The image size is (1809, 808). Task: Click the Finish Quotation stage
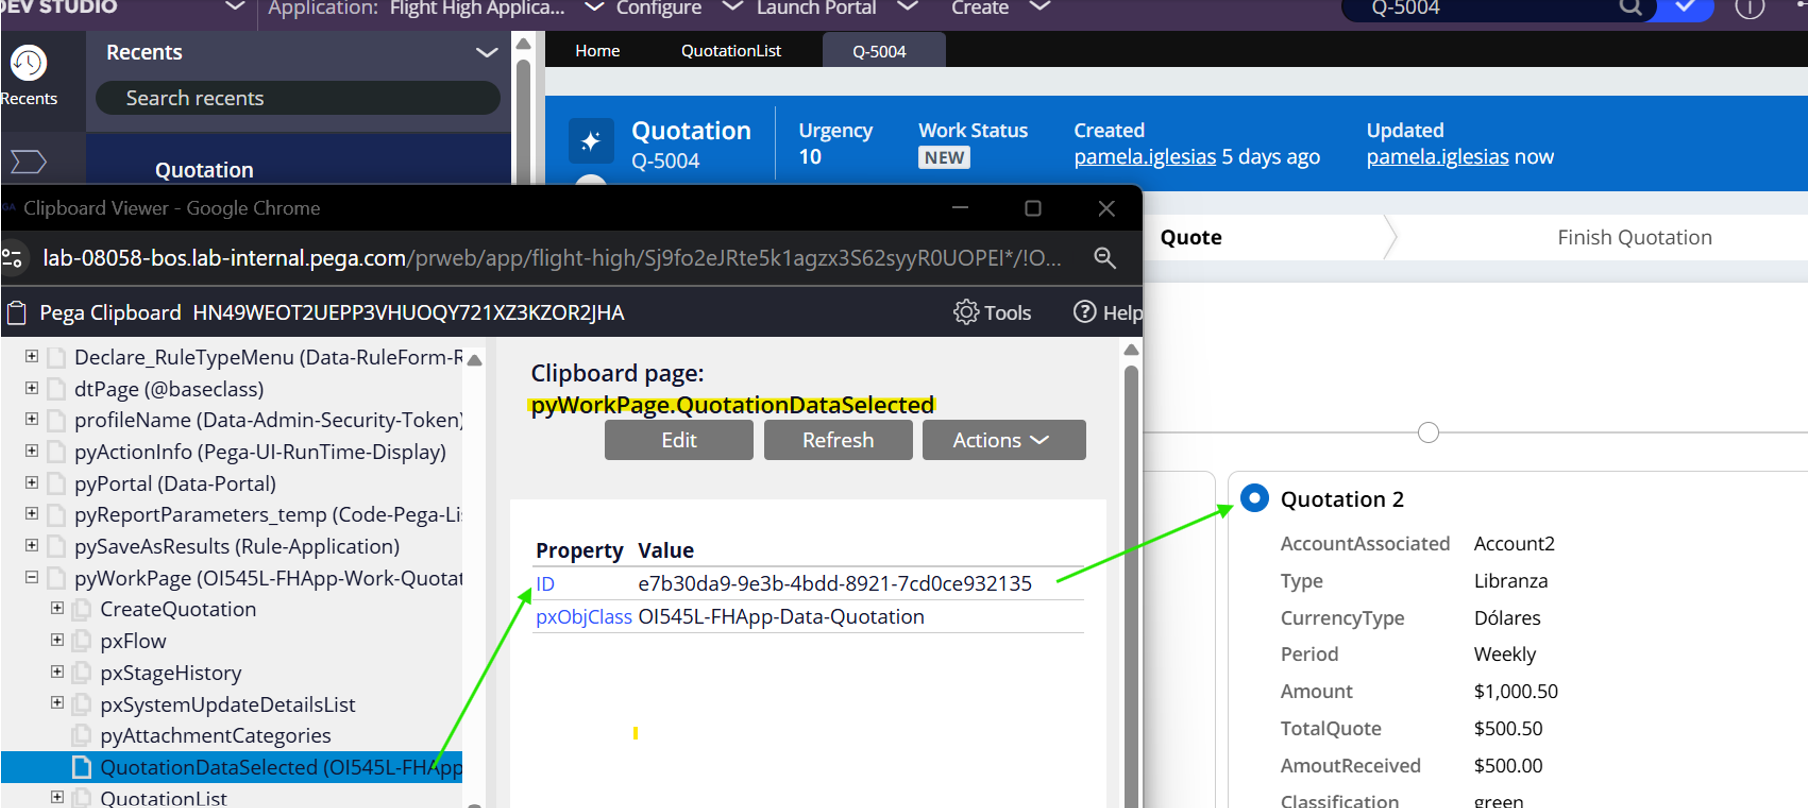click(x=1634, y=237)
